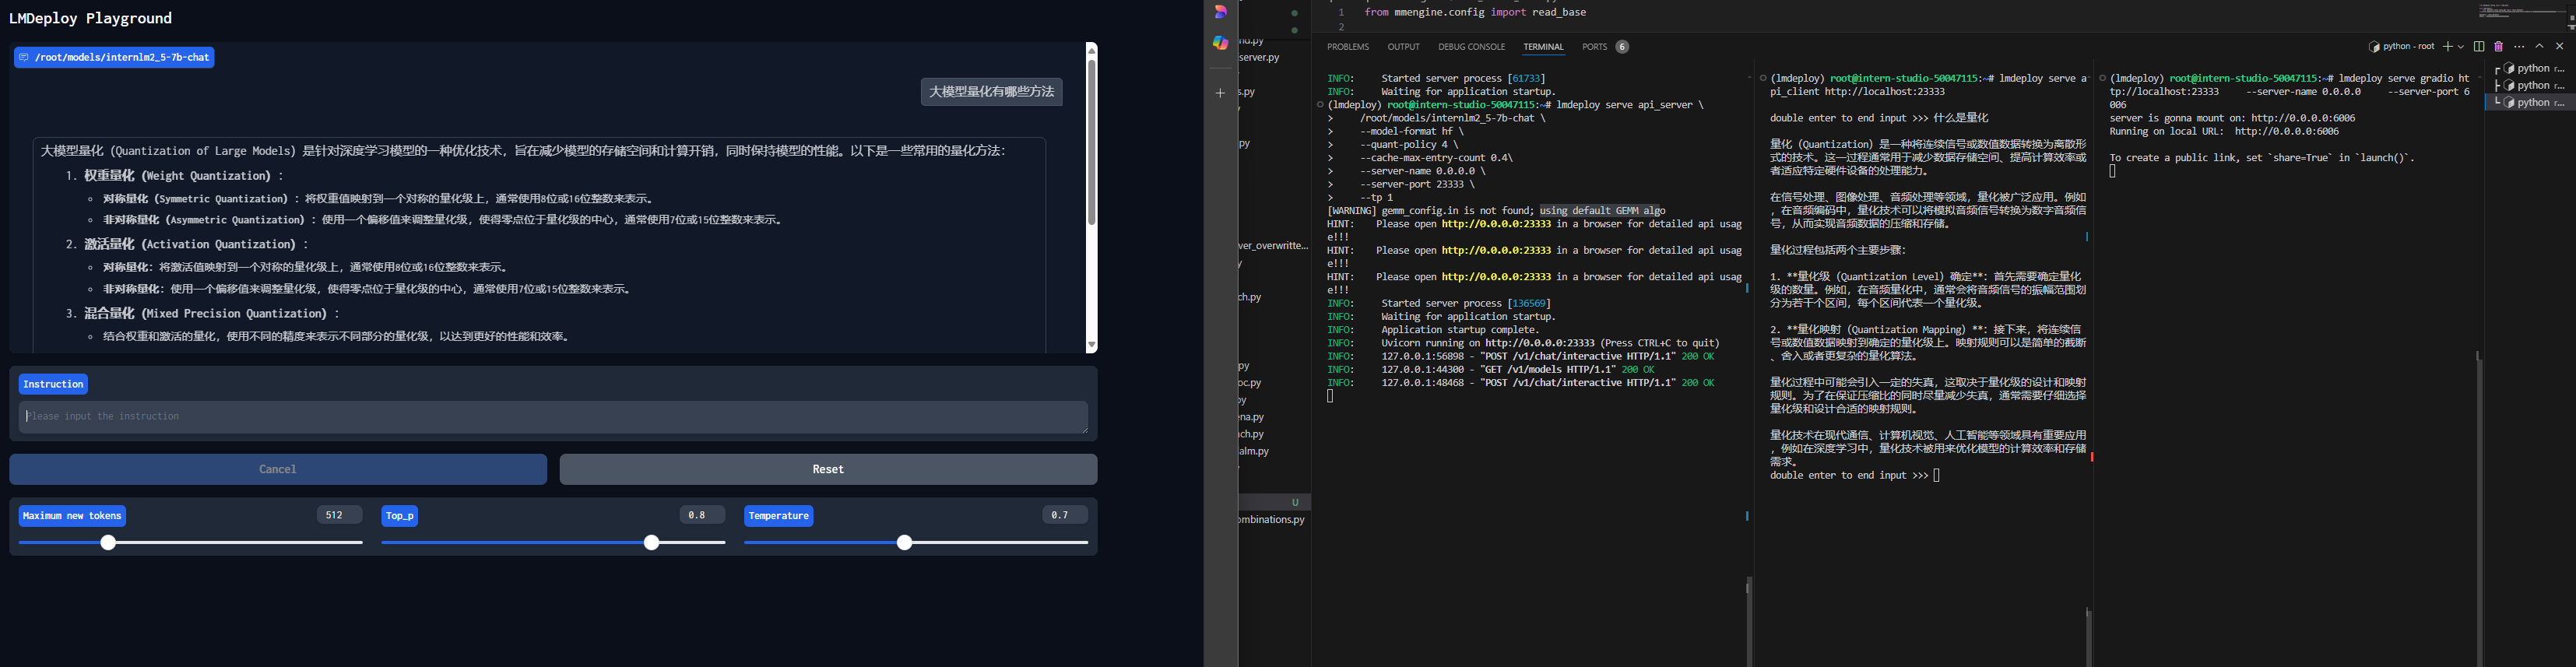The image size is (2576, 667).
Task: Click the Cancel button in LMDeploy Playground
Action: 278,469
